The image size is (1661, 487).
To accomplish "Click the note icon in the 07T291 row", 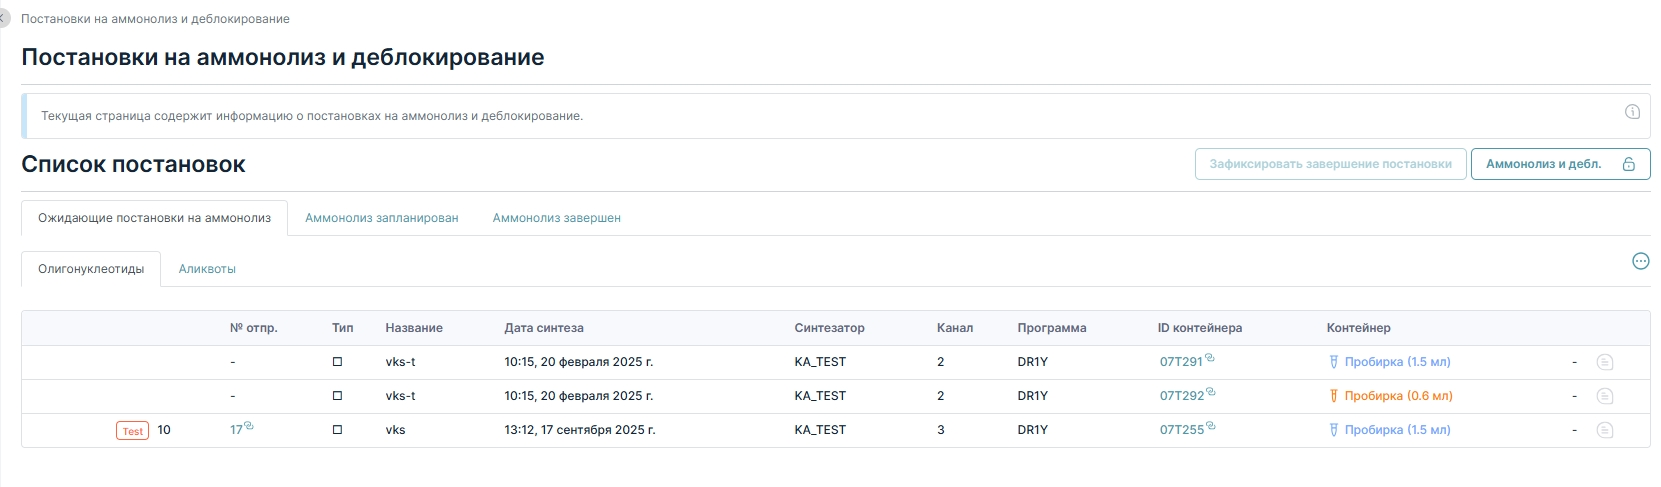I will click(x=1605, y=362).
